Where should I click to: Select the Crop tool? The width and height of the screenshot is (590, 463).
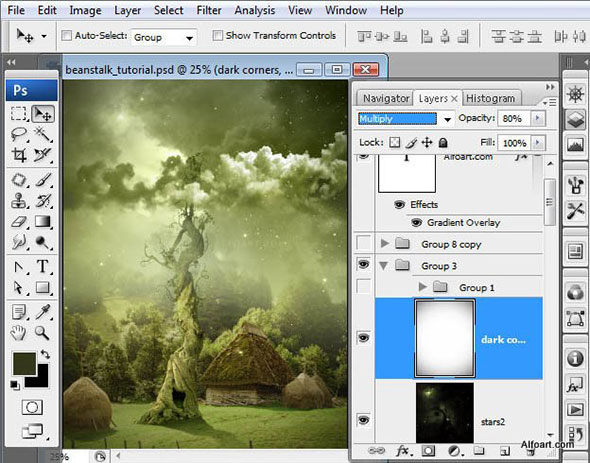point(19,154)
